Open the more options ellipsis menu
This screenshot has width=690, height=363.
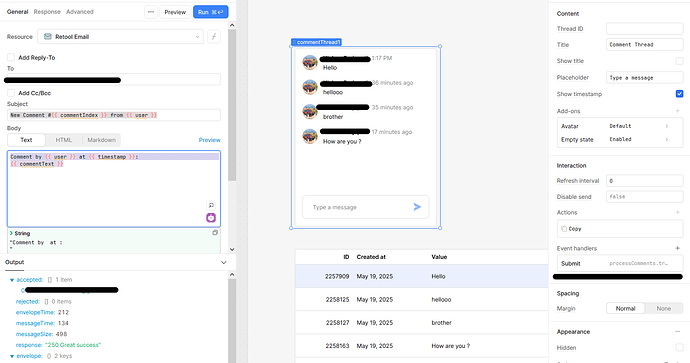coord(151,12)
